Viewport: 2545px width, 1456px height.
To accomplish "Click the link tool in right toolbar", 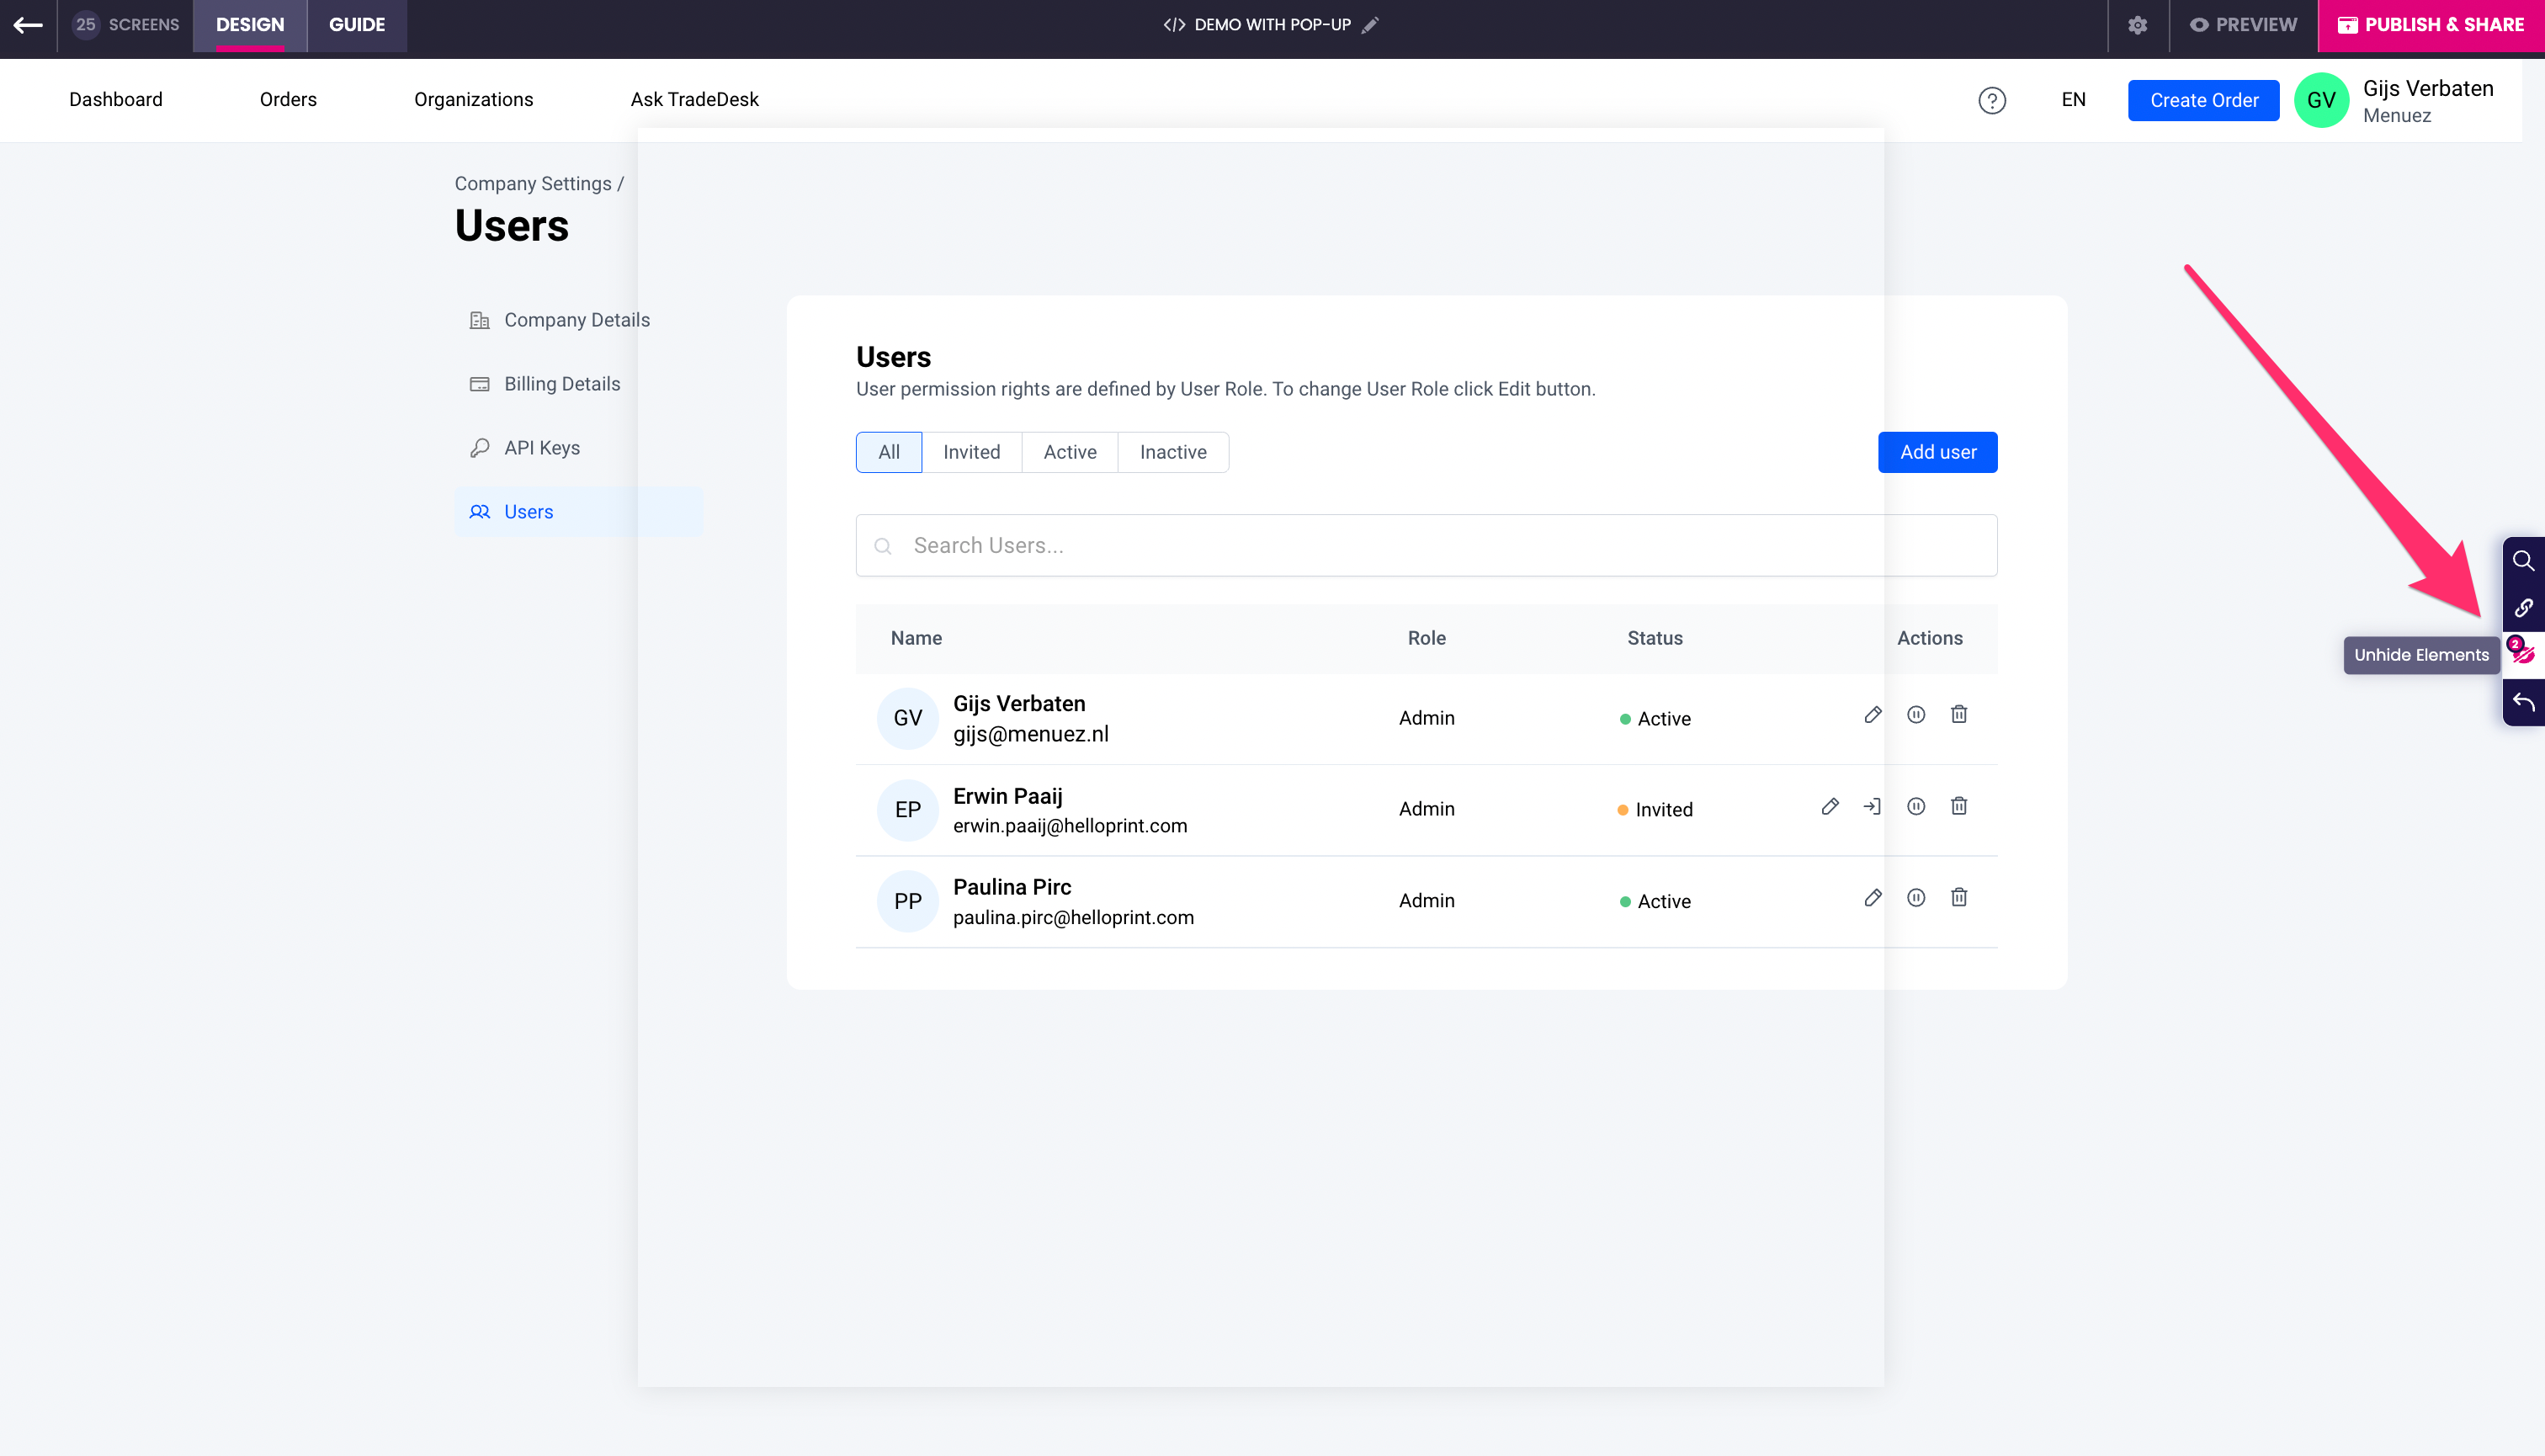I will (2523, 607).
